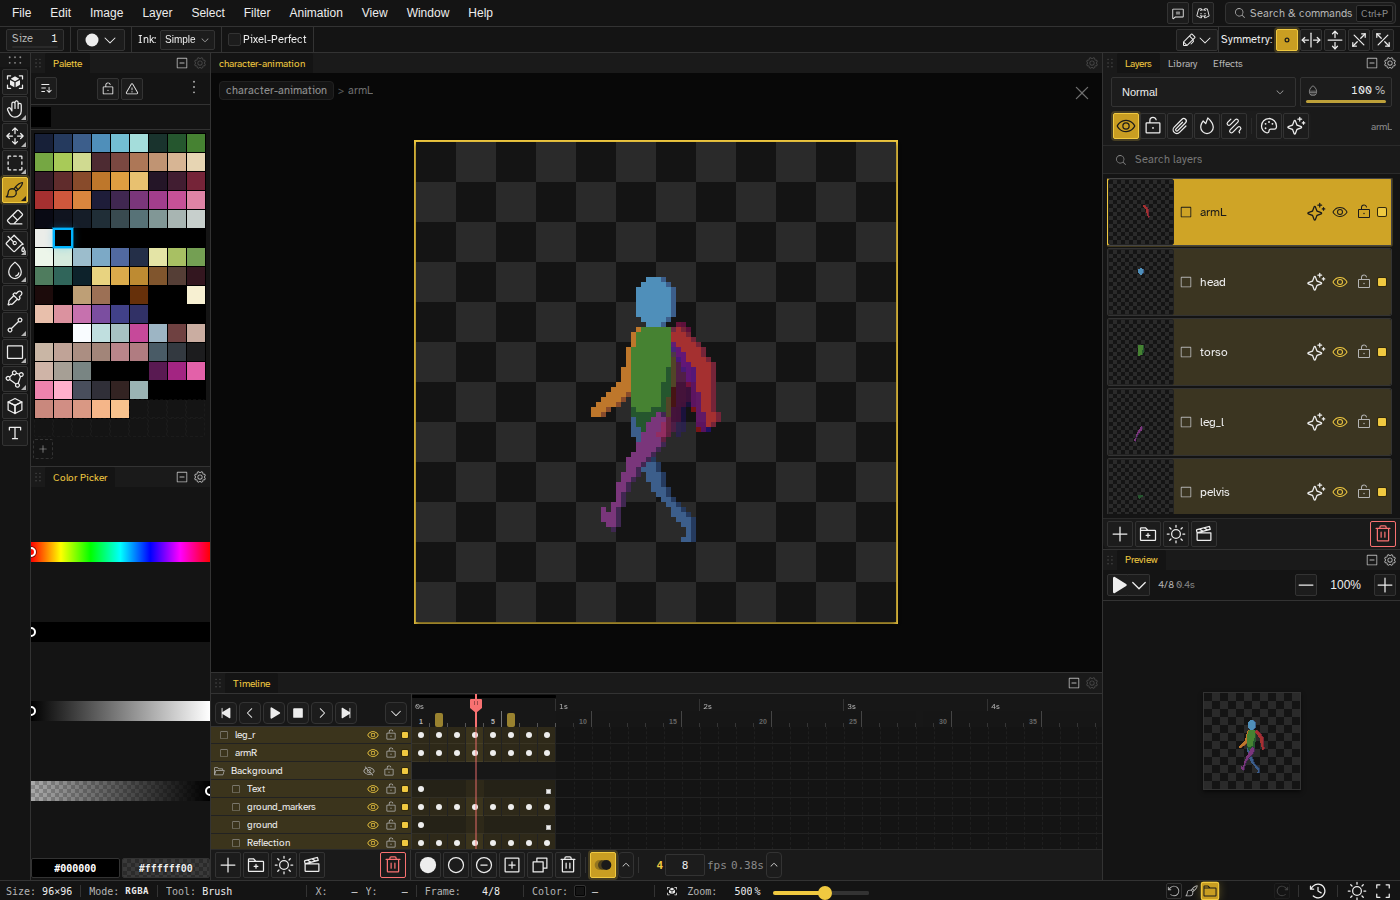Image resolution: width=1400 pixels, height=900 pixels.
Task: Select the paint bucket fill tool
Action: [x=15, y=244]
